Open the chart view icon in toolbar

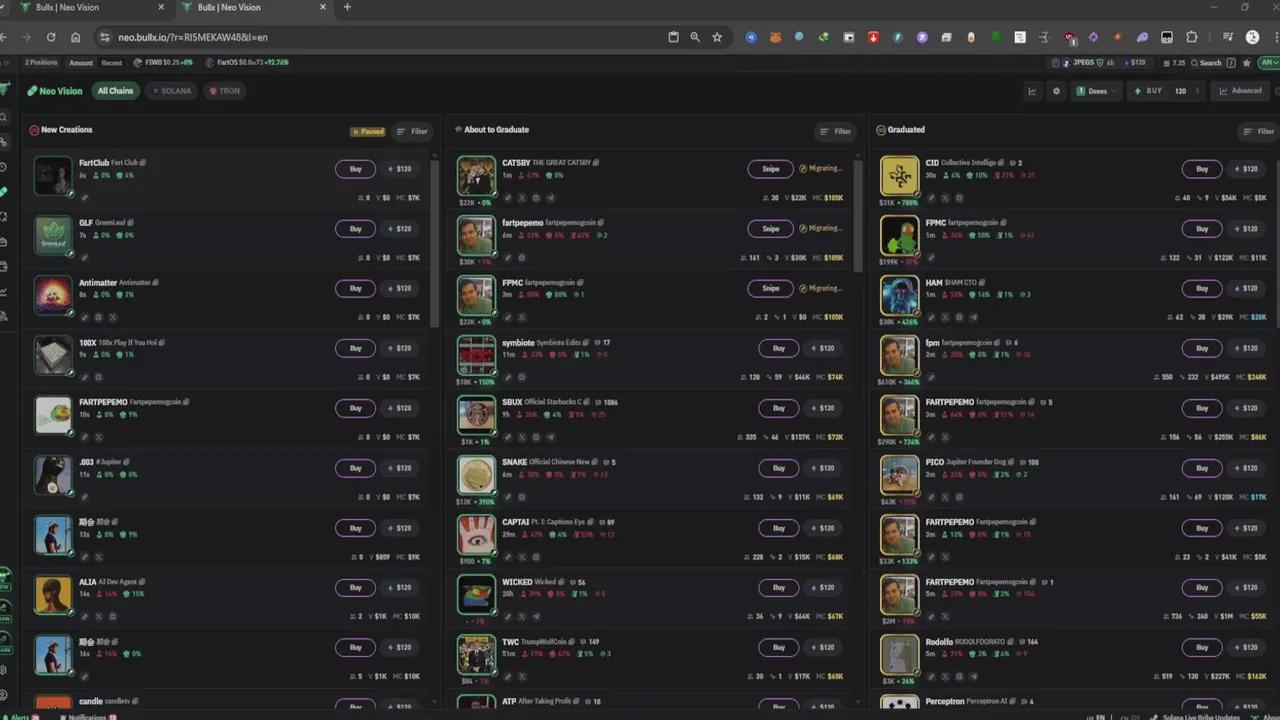(x=1033, y=91)
